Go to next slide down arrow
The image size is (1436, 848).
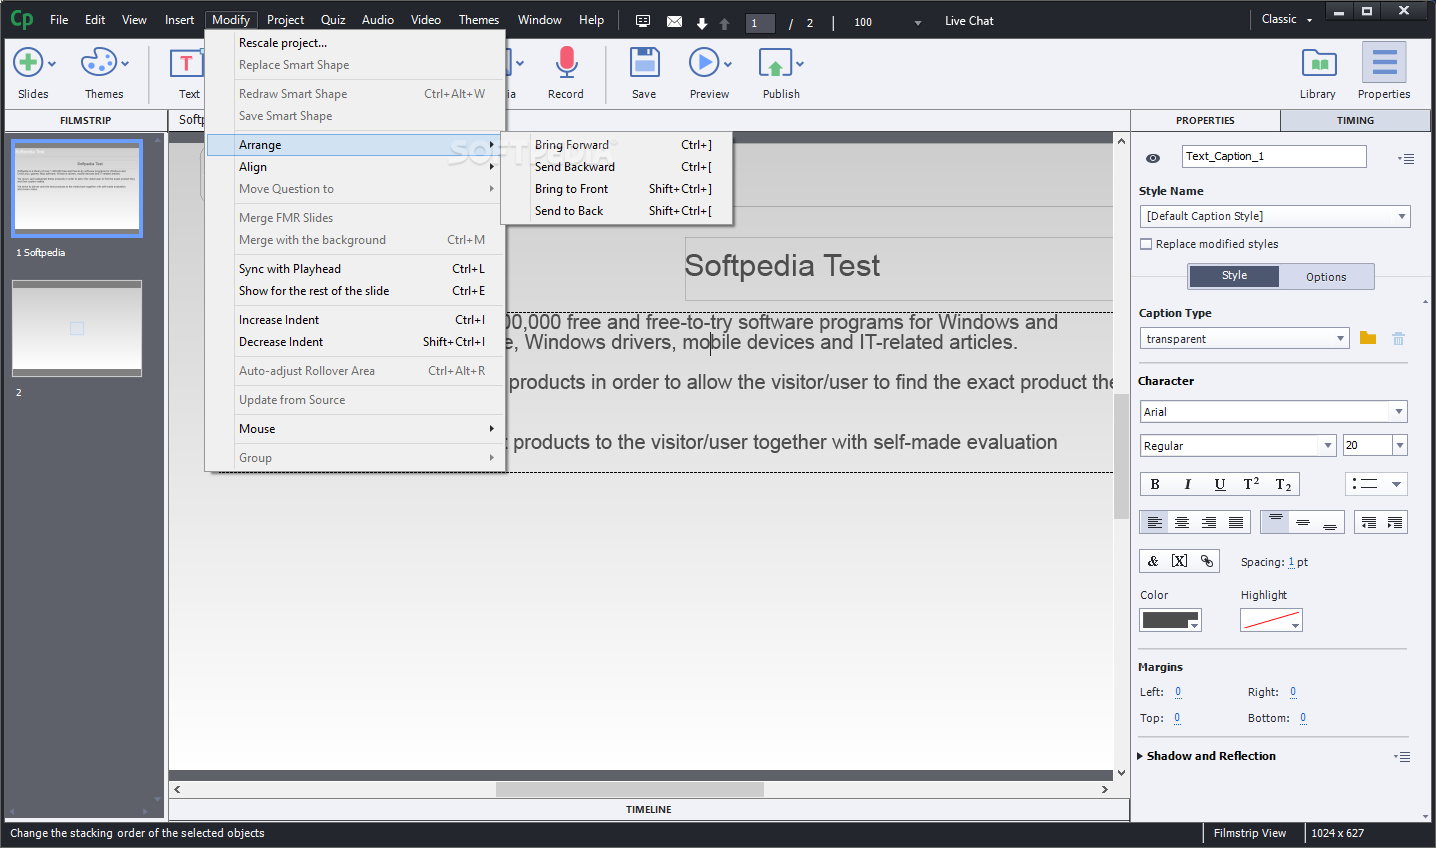[702, 23]
